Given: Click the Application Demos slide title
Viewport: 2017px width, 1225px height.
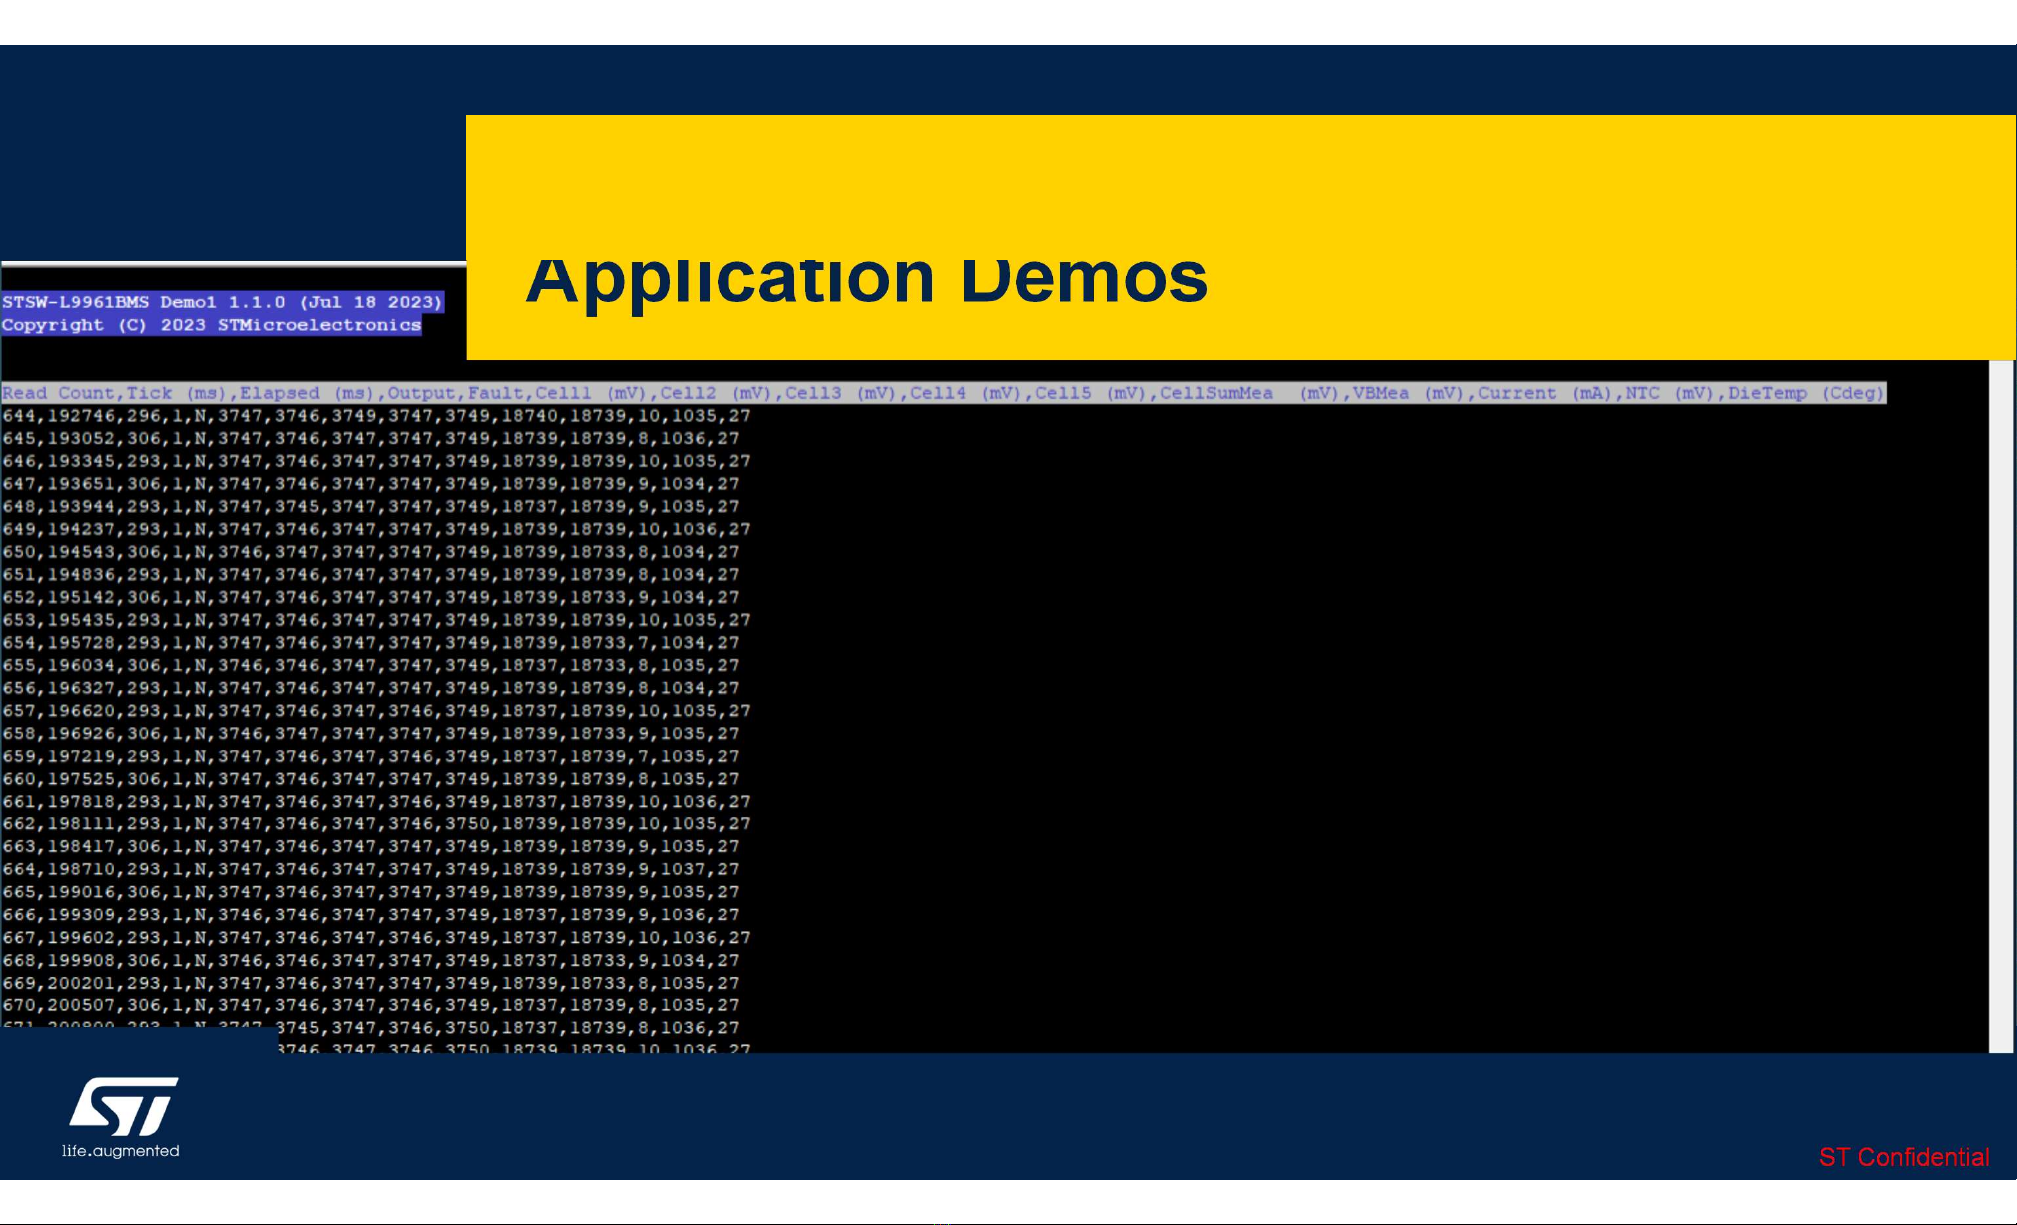Looking at the screenshot, I should pos(866,279).
